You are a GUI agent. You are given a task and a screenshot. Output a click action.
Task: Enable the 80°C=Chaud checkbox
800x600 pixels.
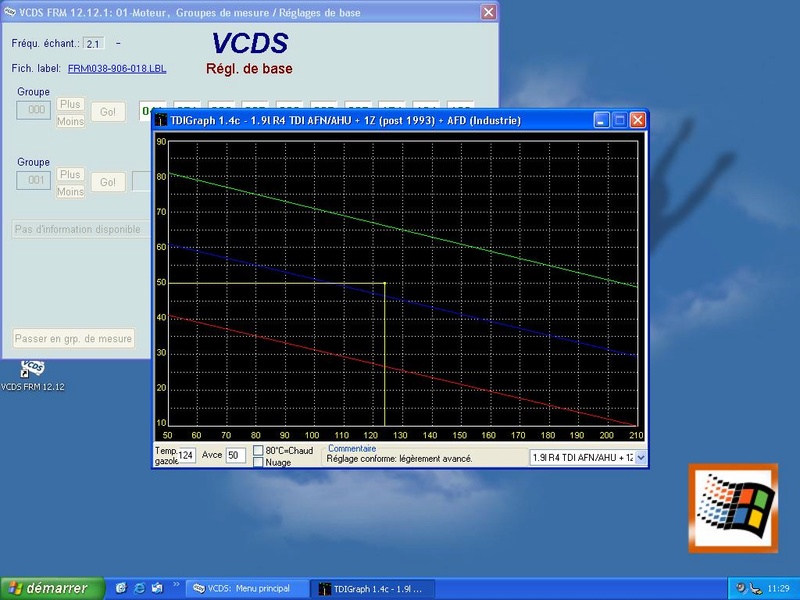pos(259,451)
